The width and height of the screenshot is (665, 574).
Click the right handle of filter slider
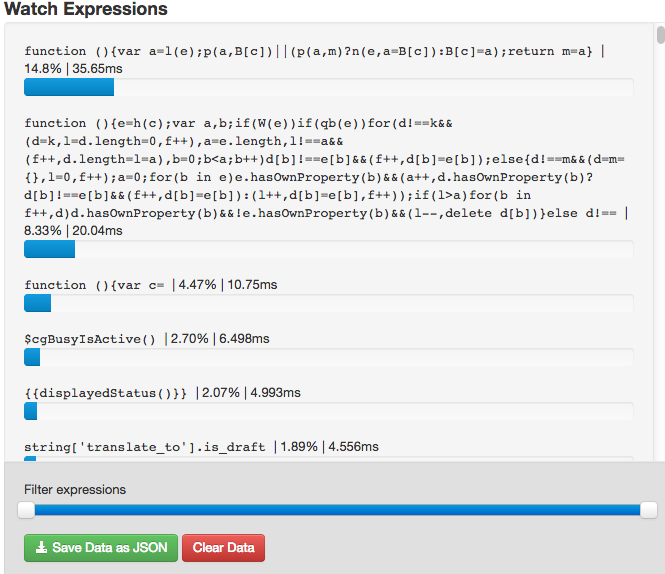click(648, 510)
